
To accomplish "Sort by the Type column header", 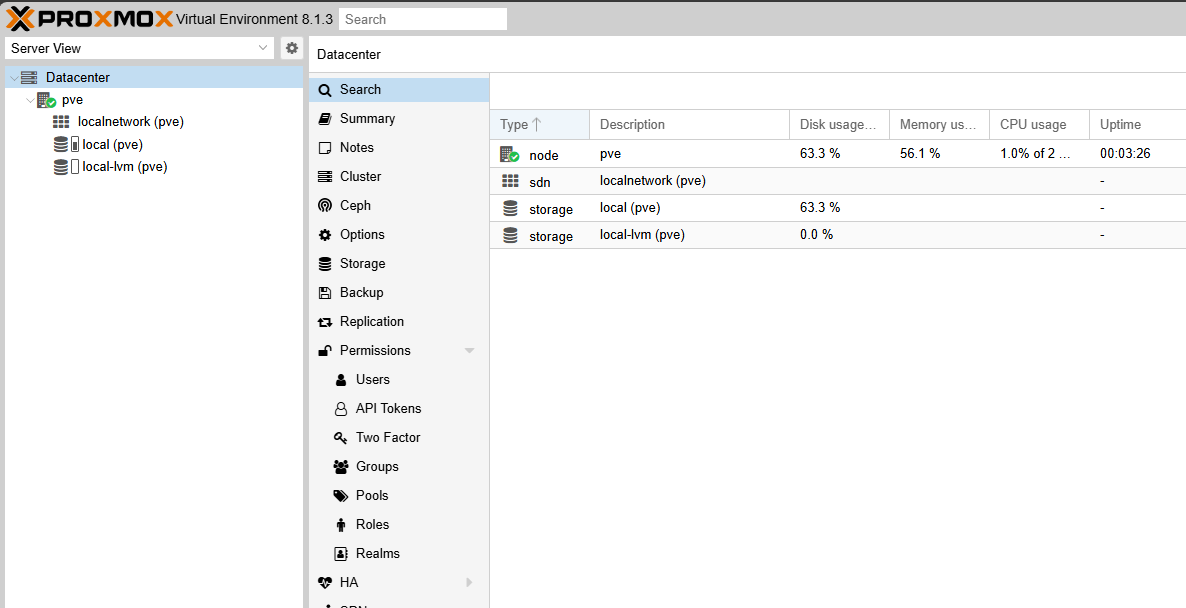I will [x=540, y=125].
